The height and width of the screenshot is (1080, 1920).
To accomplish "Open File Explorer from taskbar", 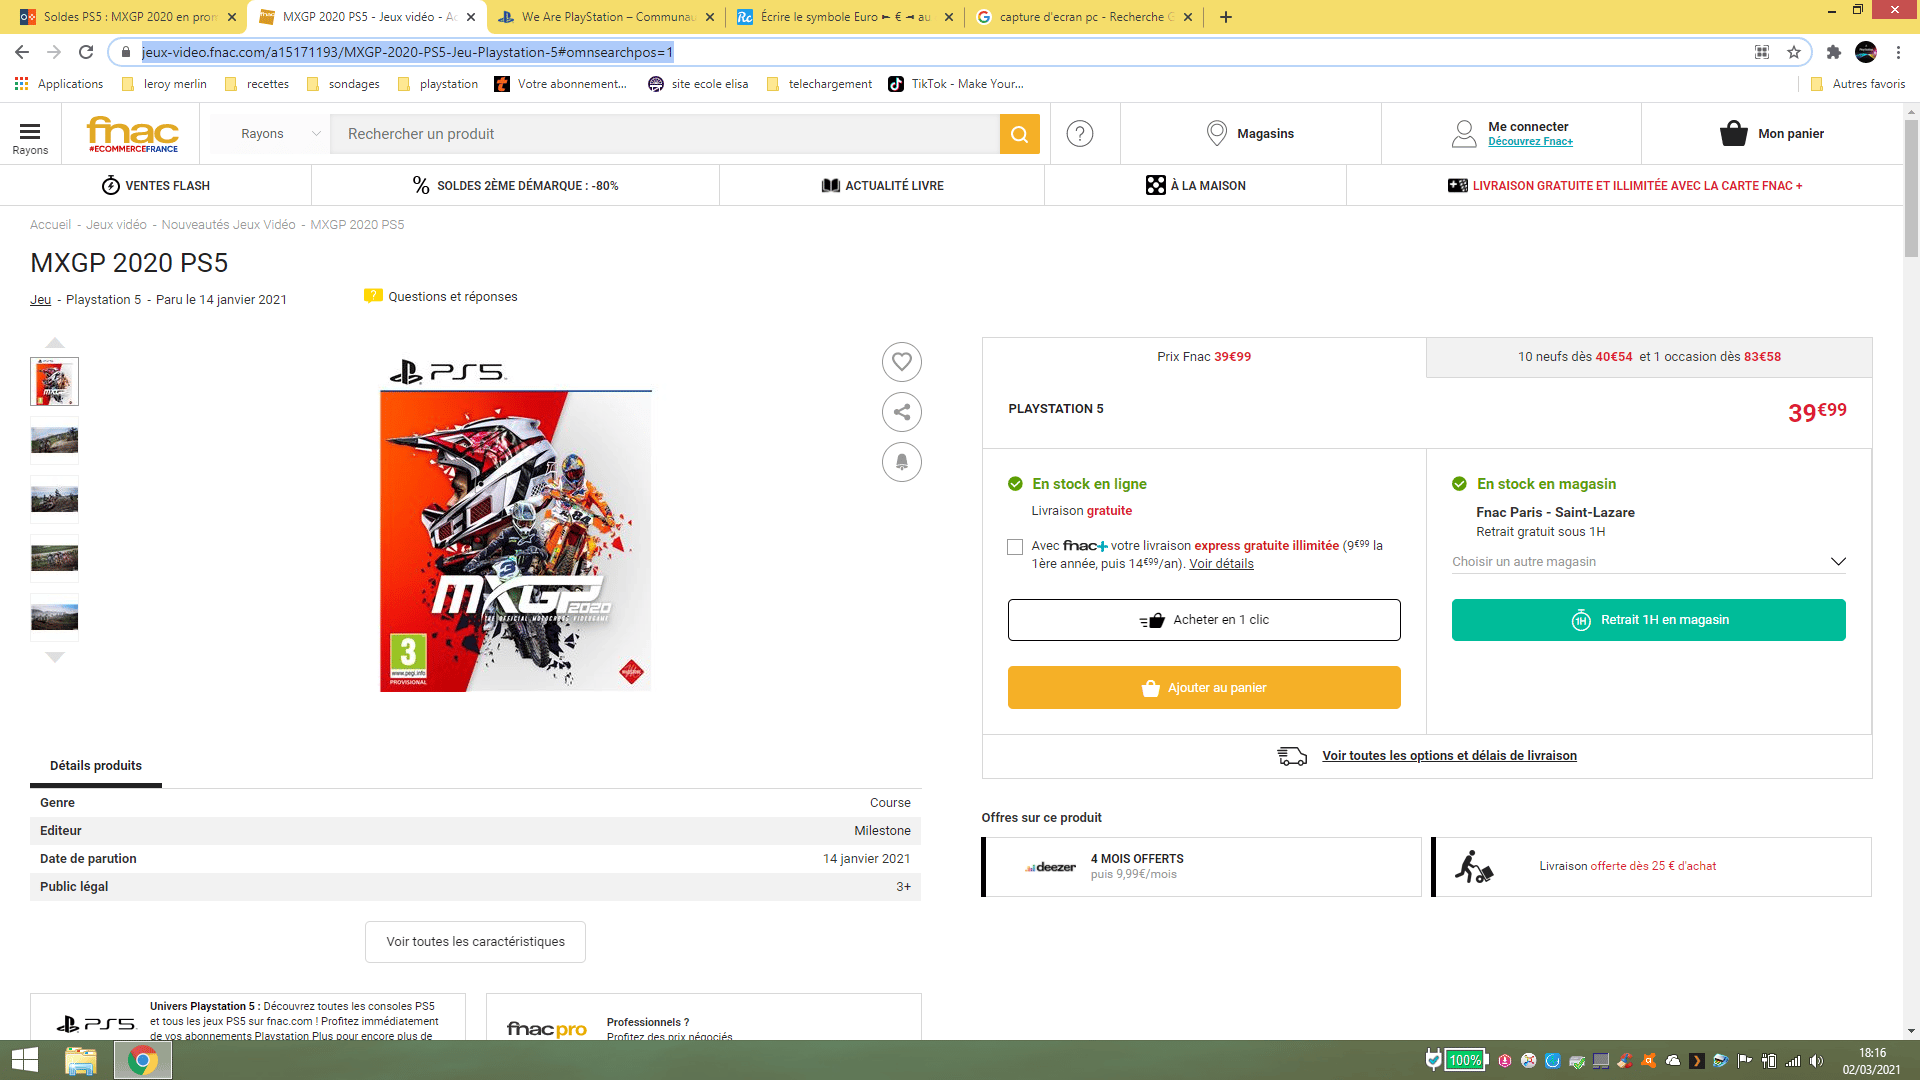I will tap(81, 1060).
